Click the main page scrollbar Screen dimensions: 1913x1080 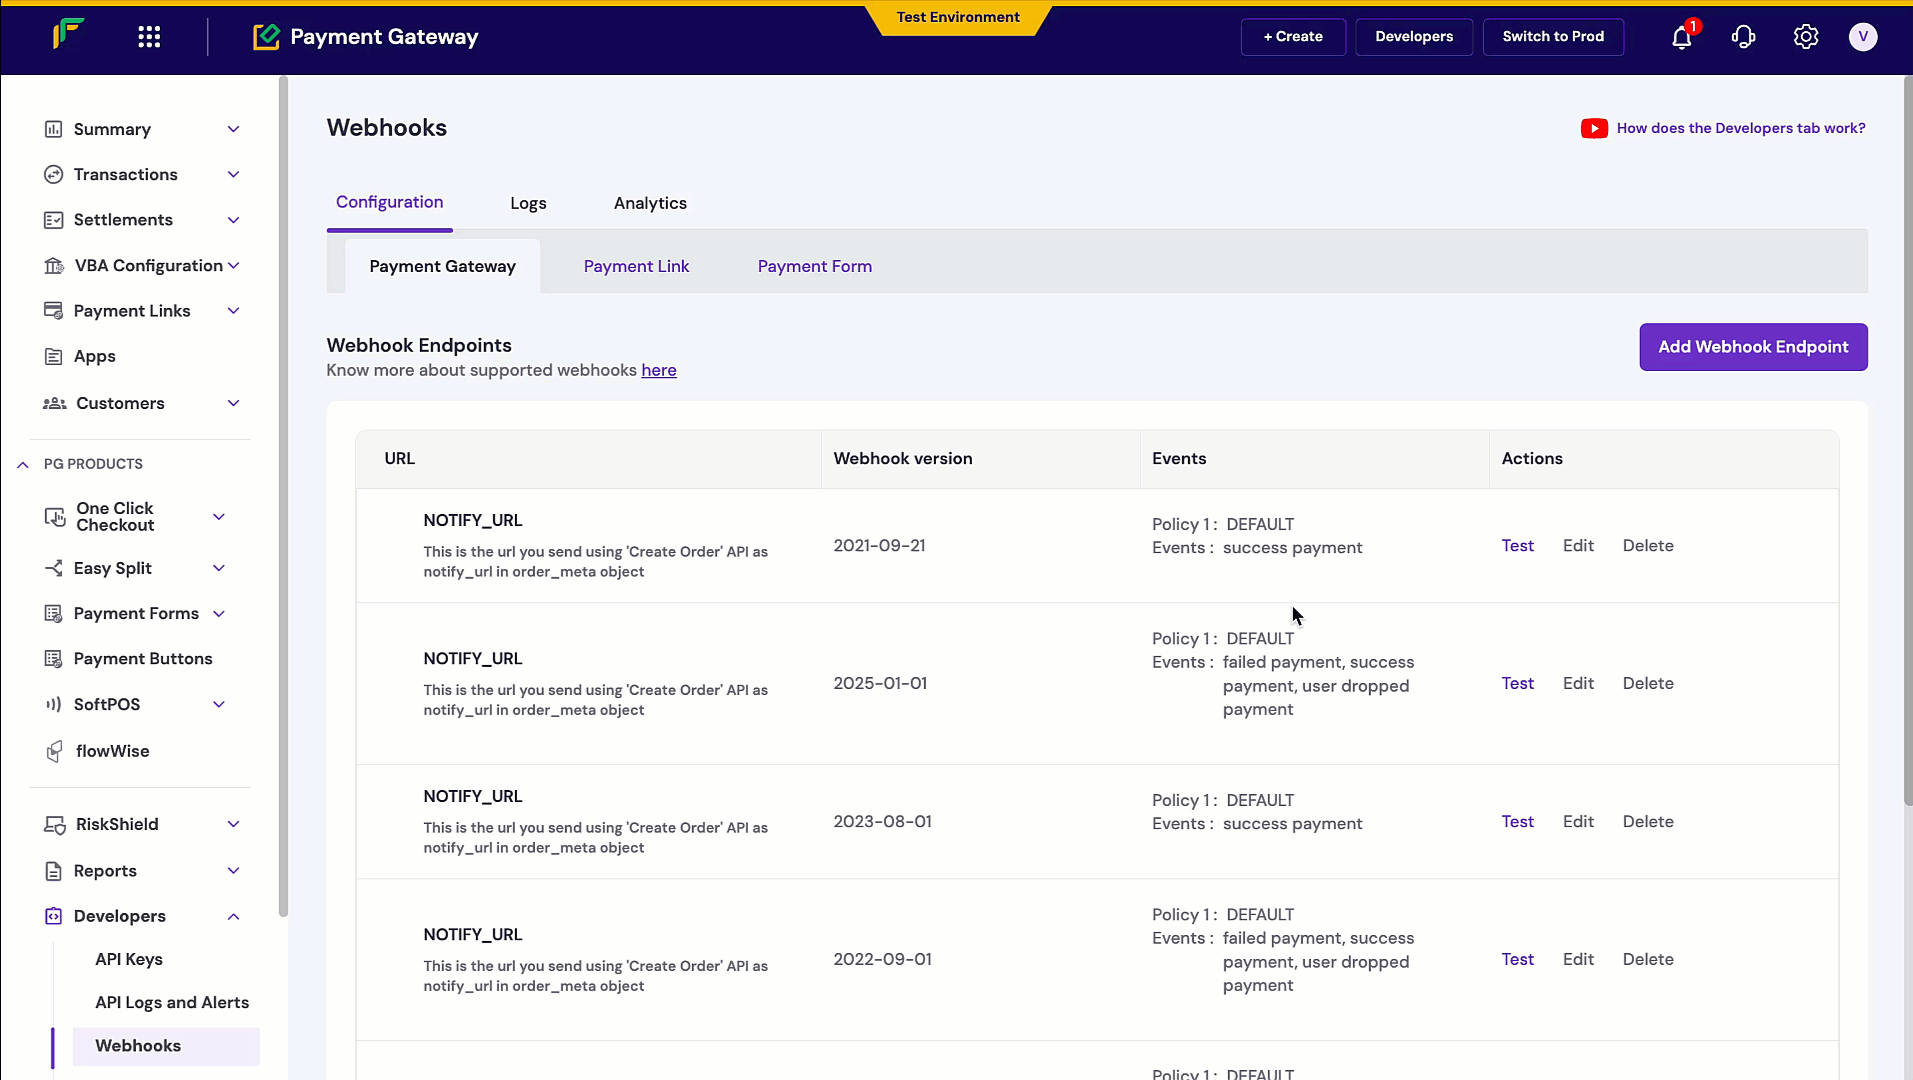pos(1907,440)
